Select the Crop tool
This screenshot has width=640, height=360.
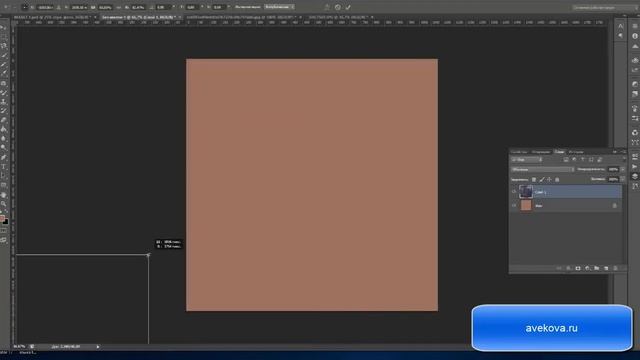[4, 64]
